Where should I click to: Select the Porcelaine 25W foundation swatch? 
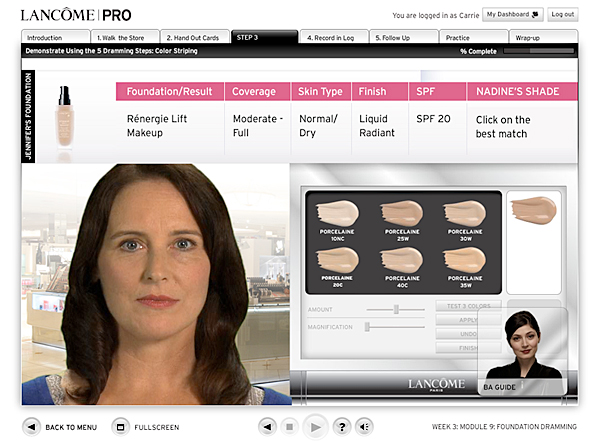[401, 214]
